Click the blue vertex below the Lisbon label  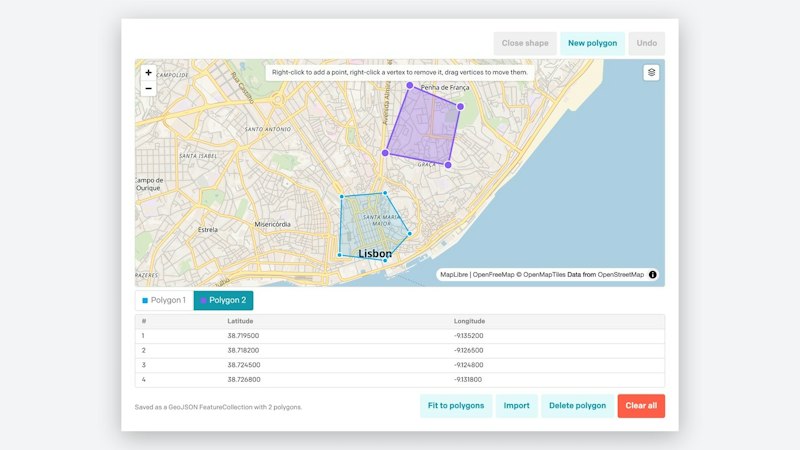[x=385, y=260]
